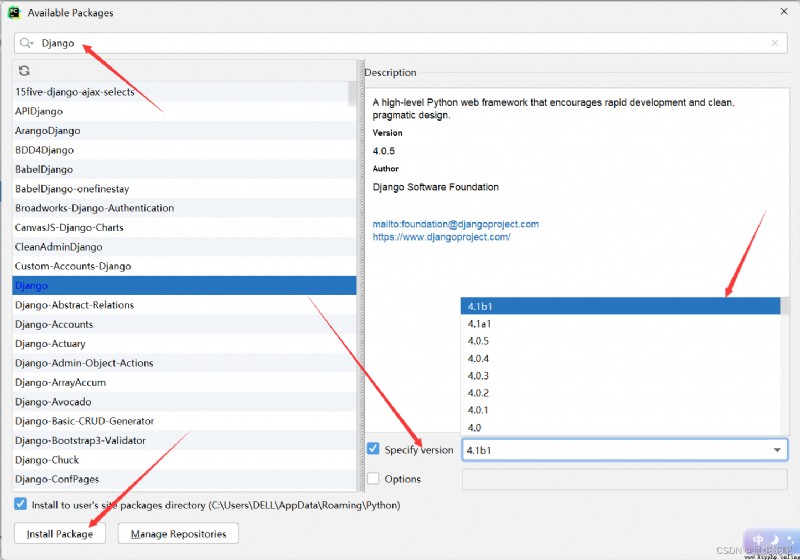
Task: Select Broadworks-Django-Authentication package
Action: [x=184, y=208]
